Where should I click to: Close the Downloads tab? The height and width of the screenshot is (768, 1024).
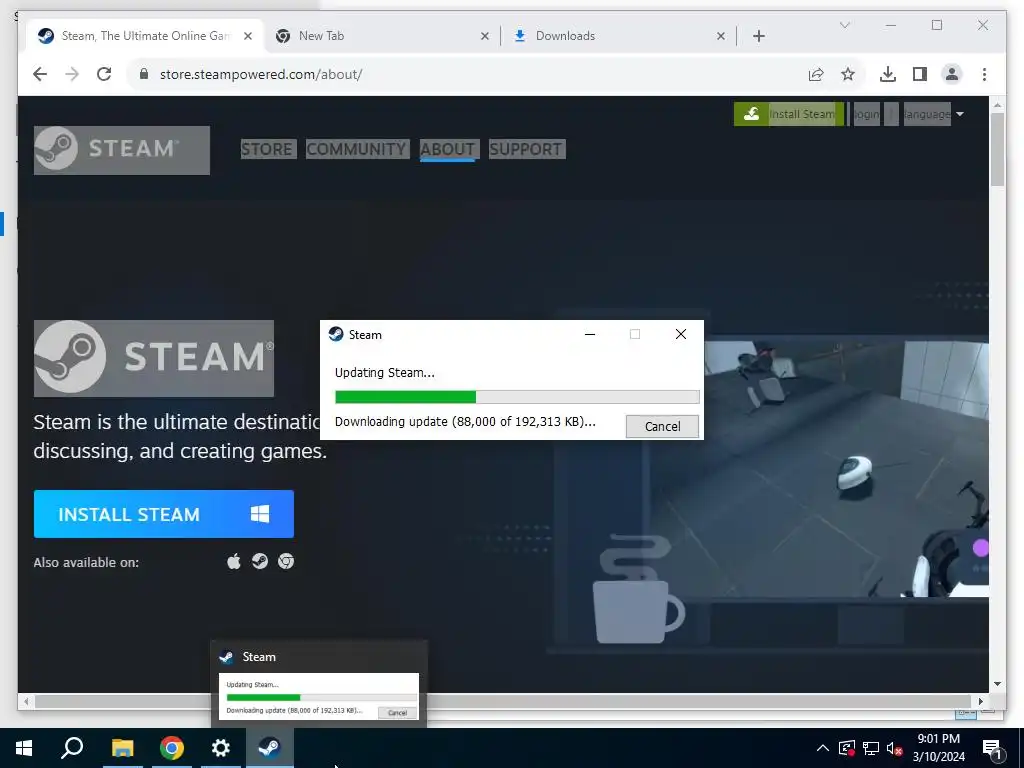721,36
